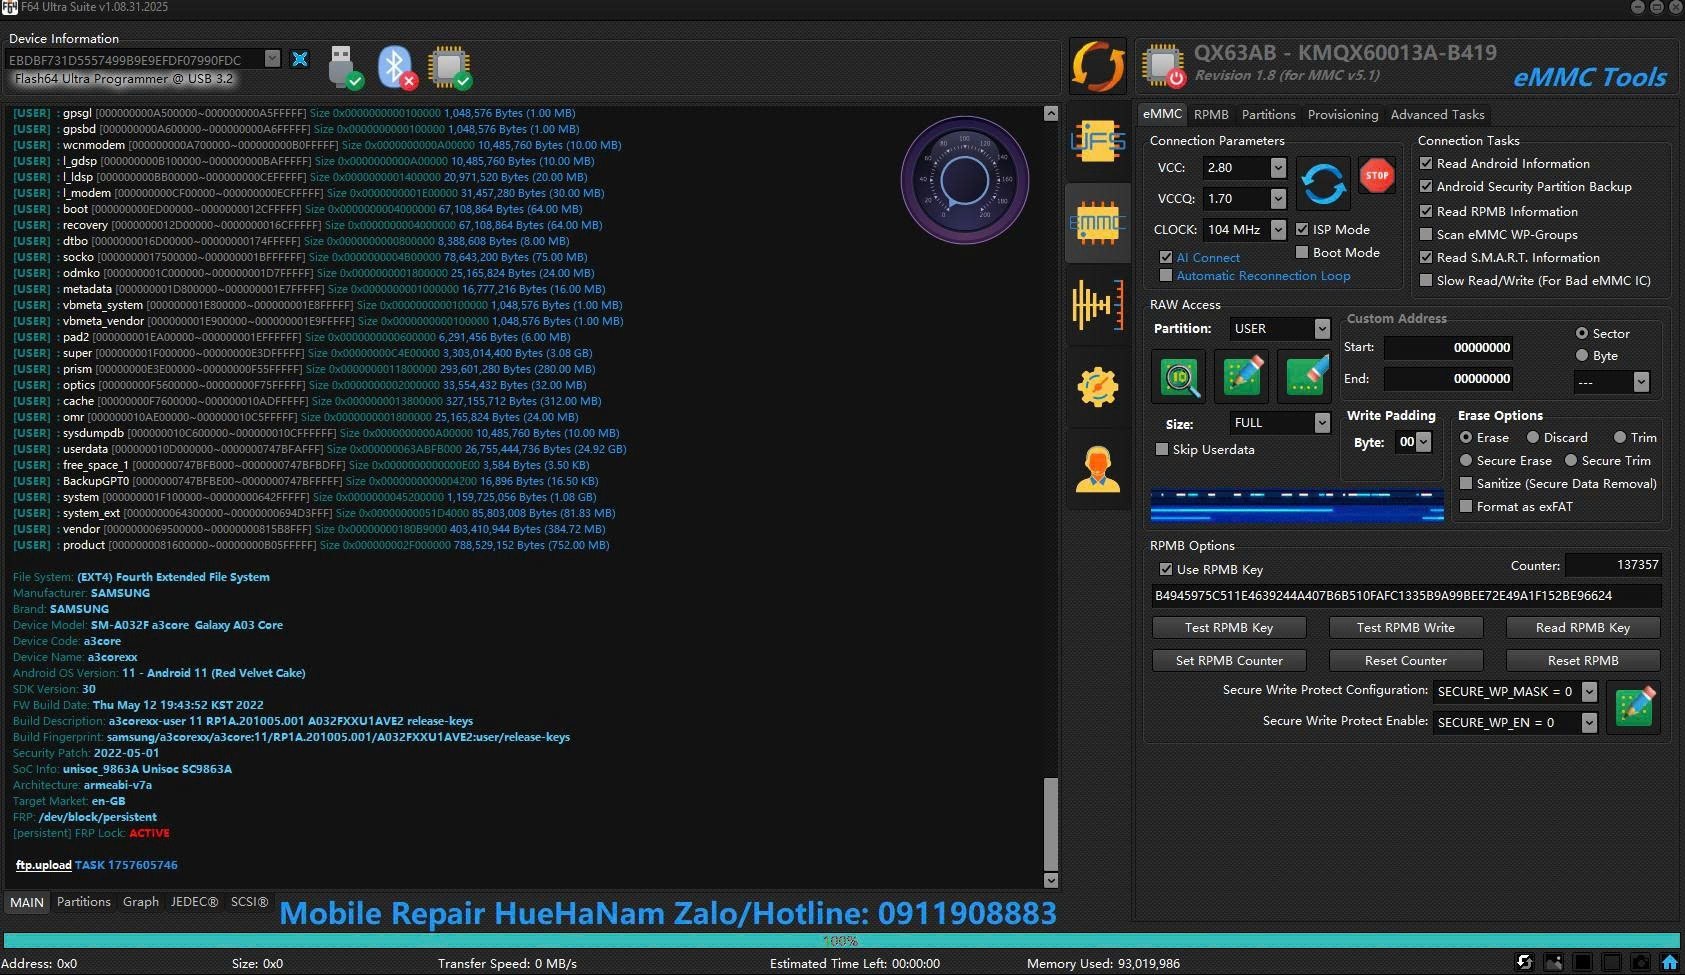
Task: Click the blue X next to device ID
Action: pyautogui.click(x=299, y=59)
